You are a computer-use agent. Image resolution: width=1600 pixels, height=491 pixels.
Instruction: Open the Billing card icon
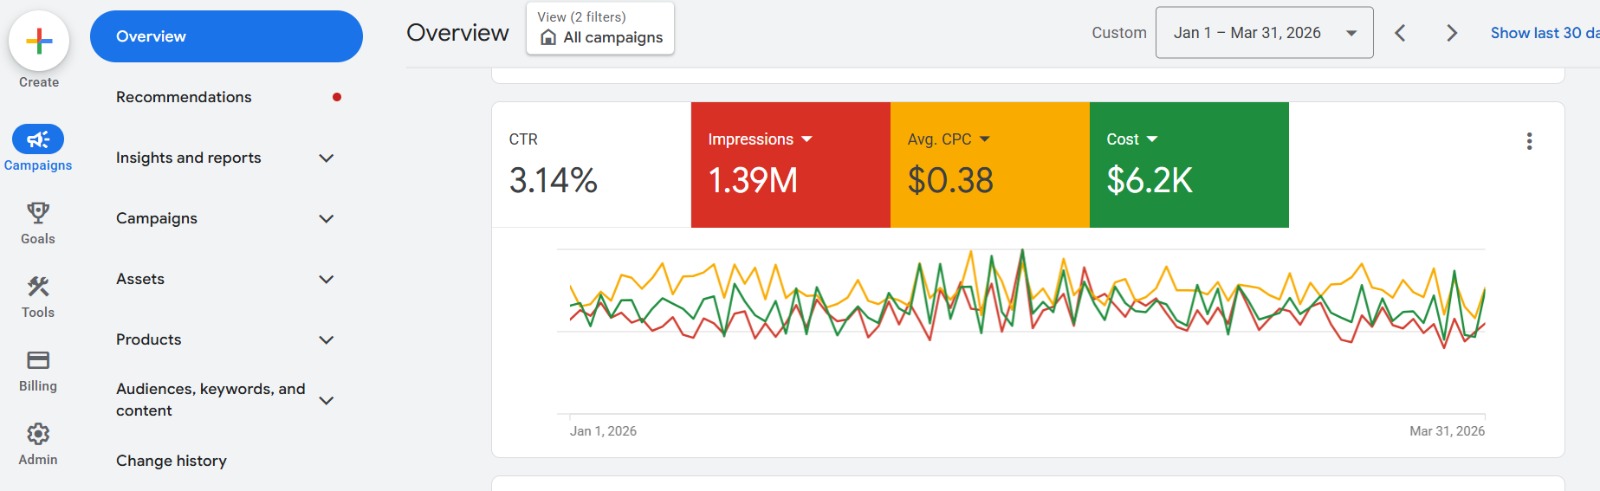tap(38, 360)
